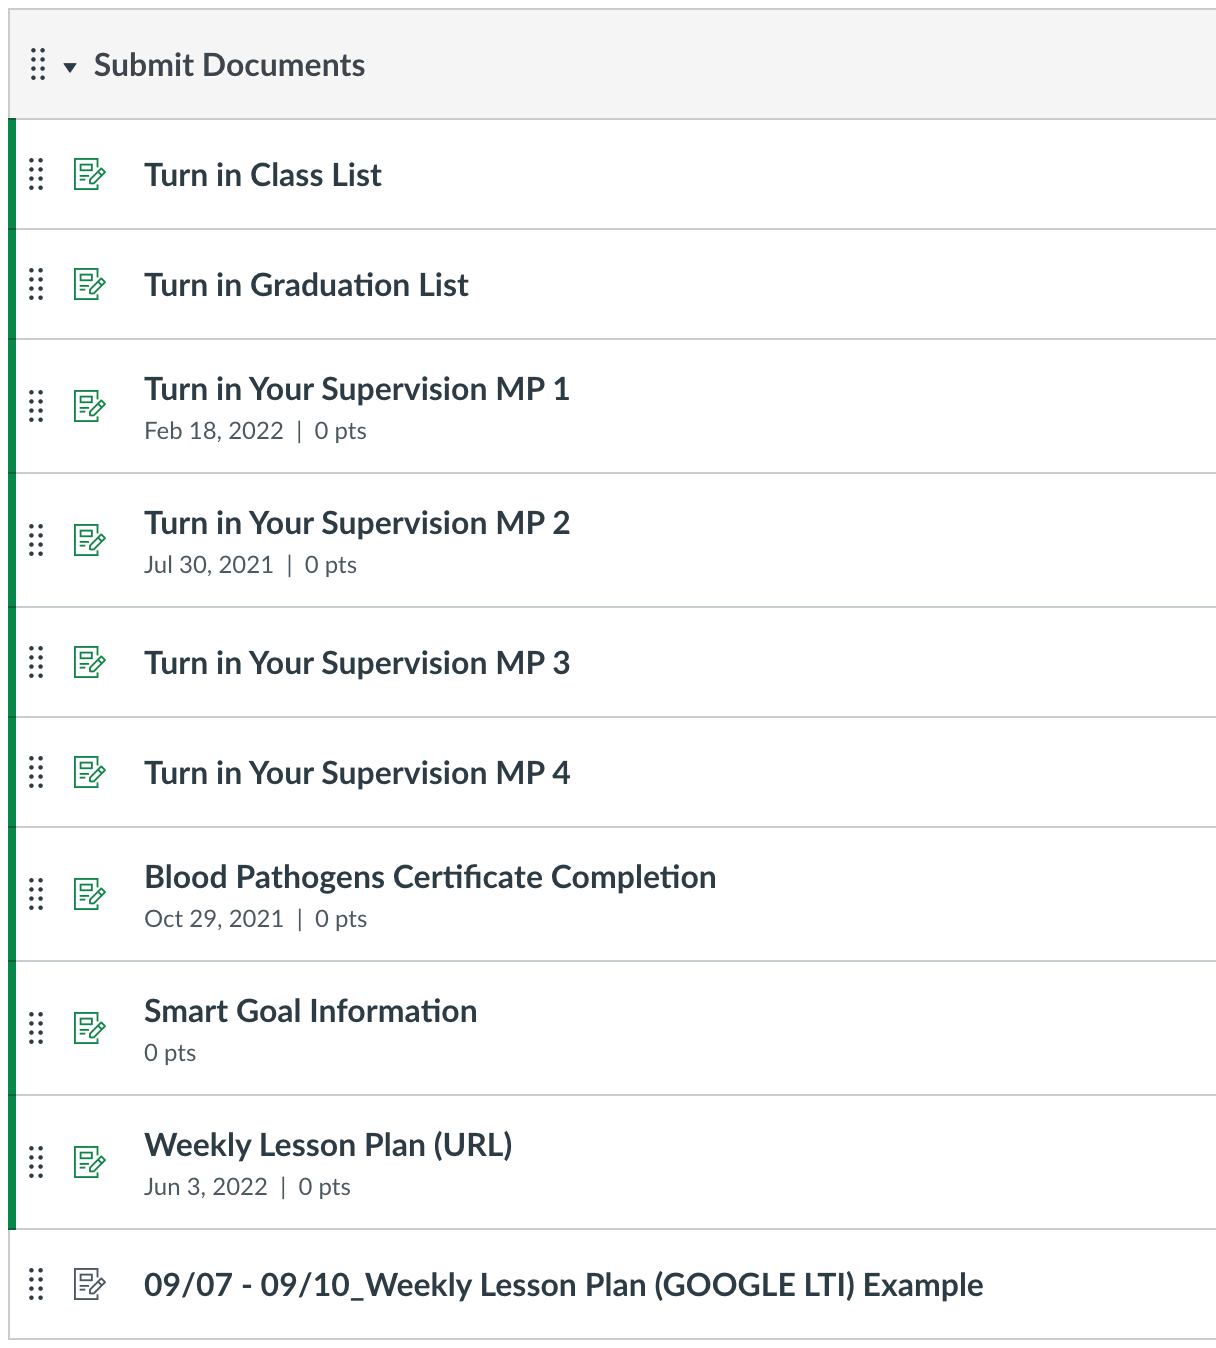Select the assignment icon next to Supervision MP 1
This screenshot has width=1216, height=1348.
(88, 408)
